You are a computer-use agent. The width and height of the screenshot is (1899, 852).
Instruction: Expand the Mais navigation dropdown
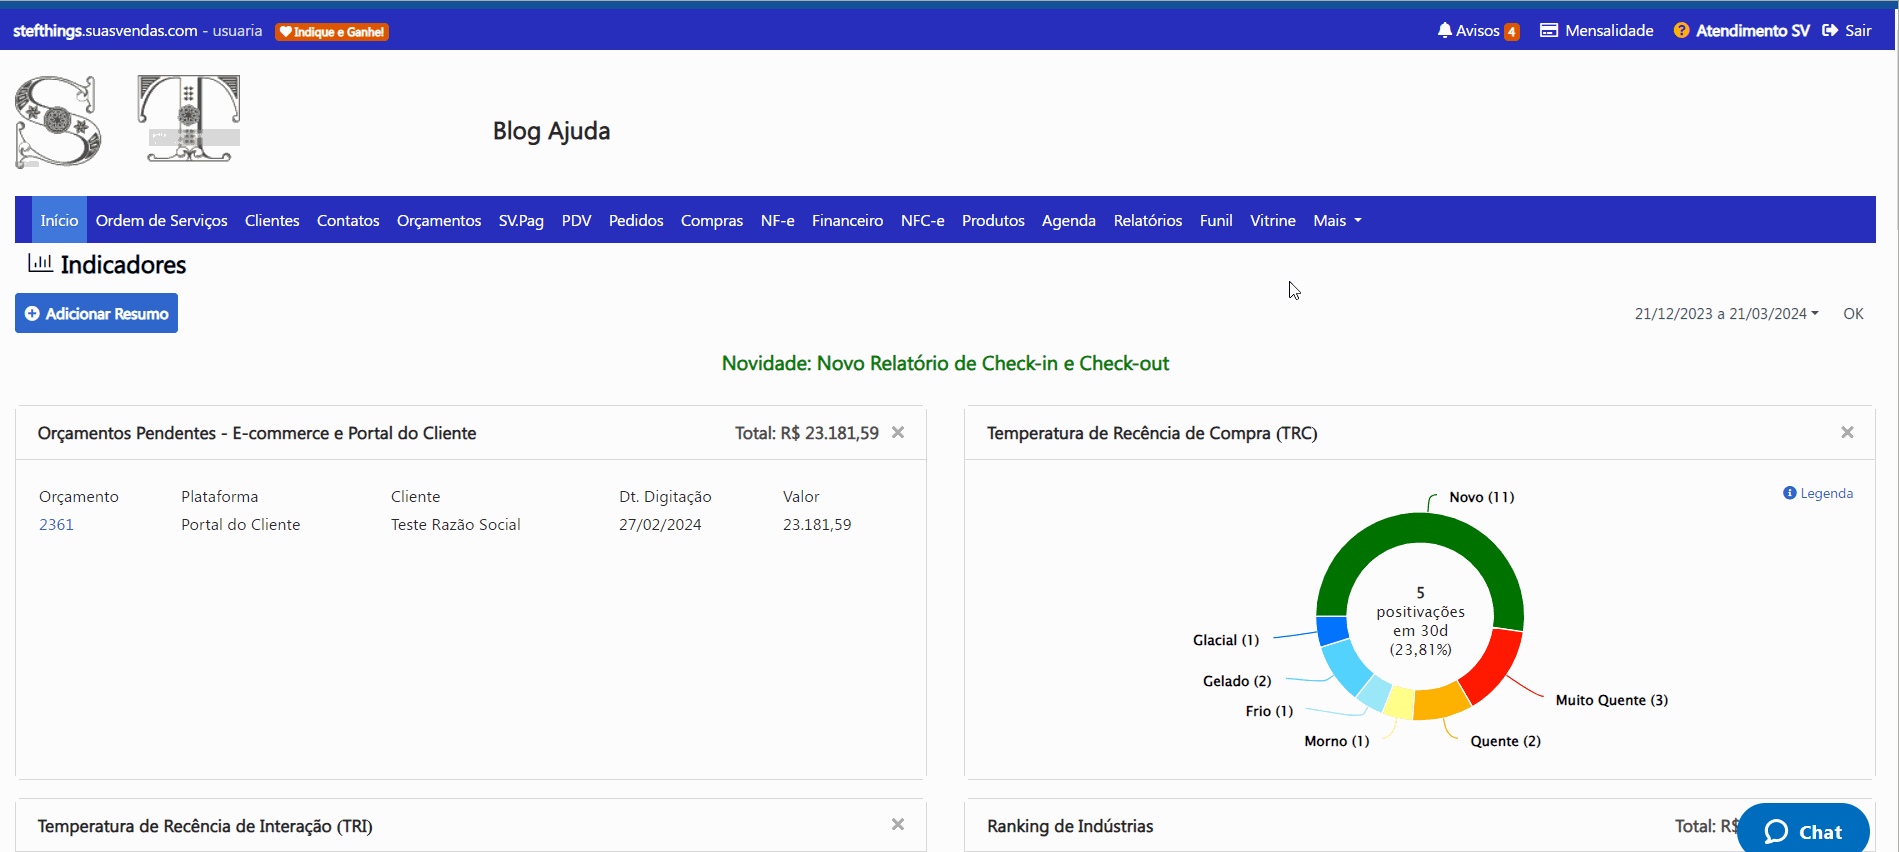tap(1337, 220)
